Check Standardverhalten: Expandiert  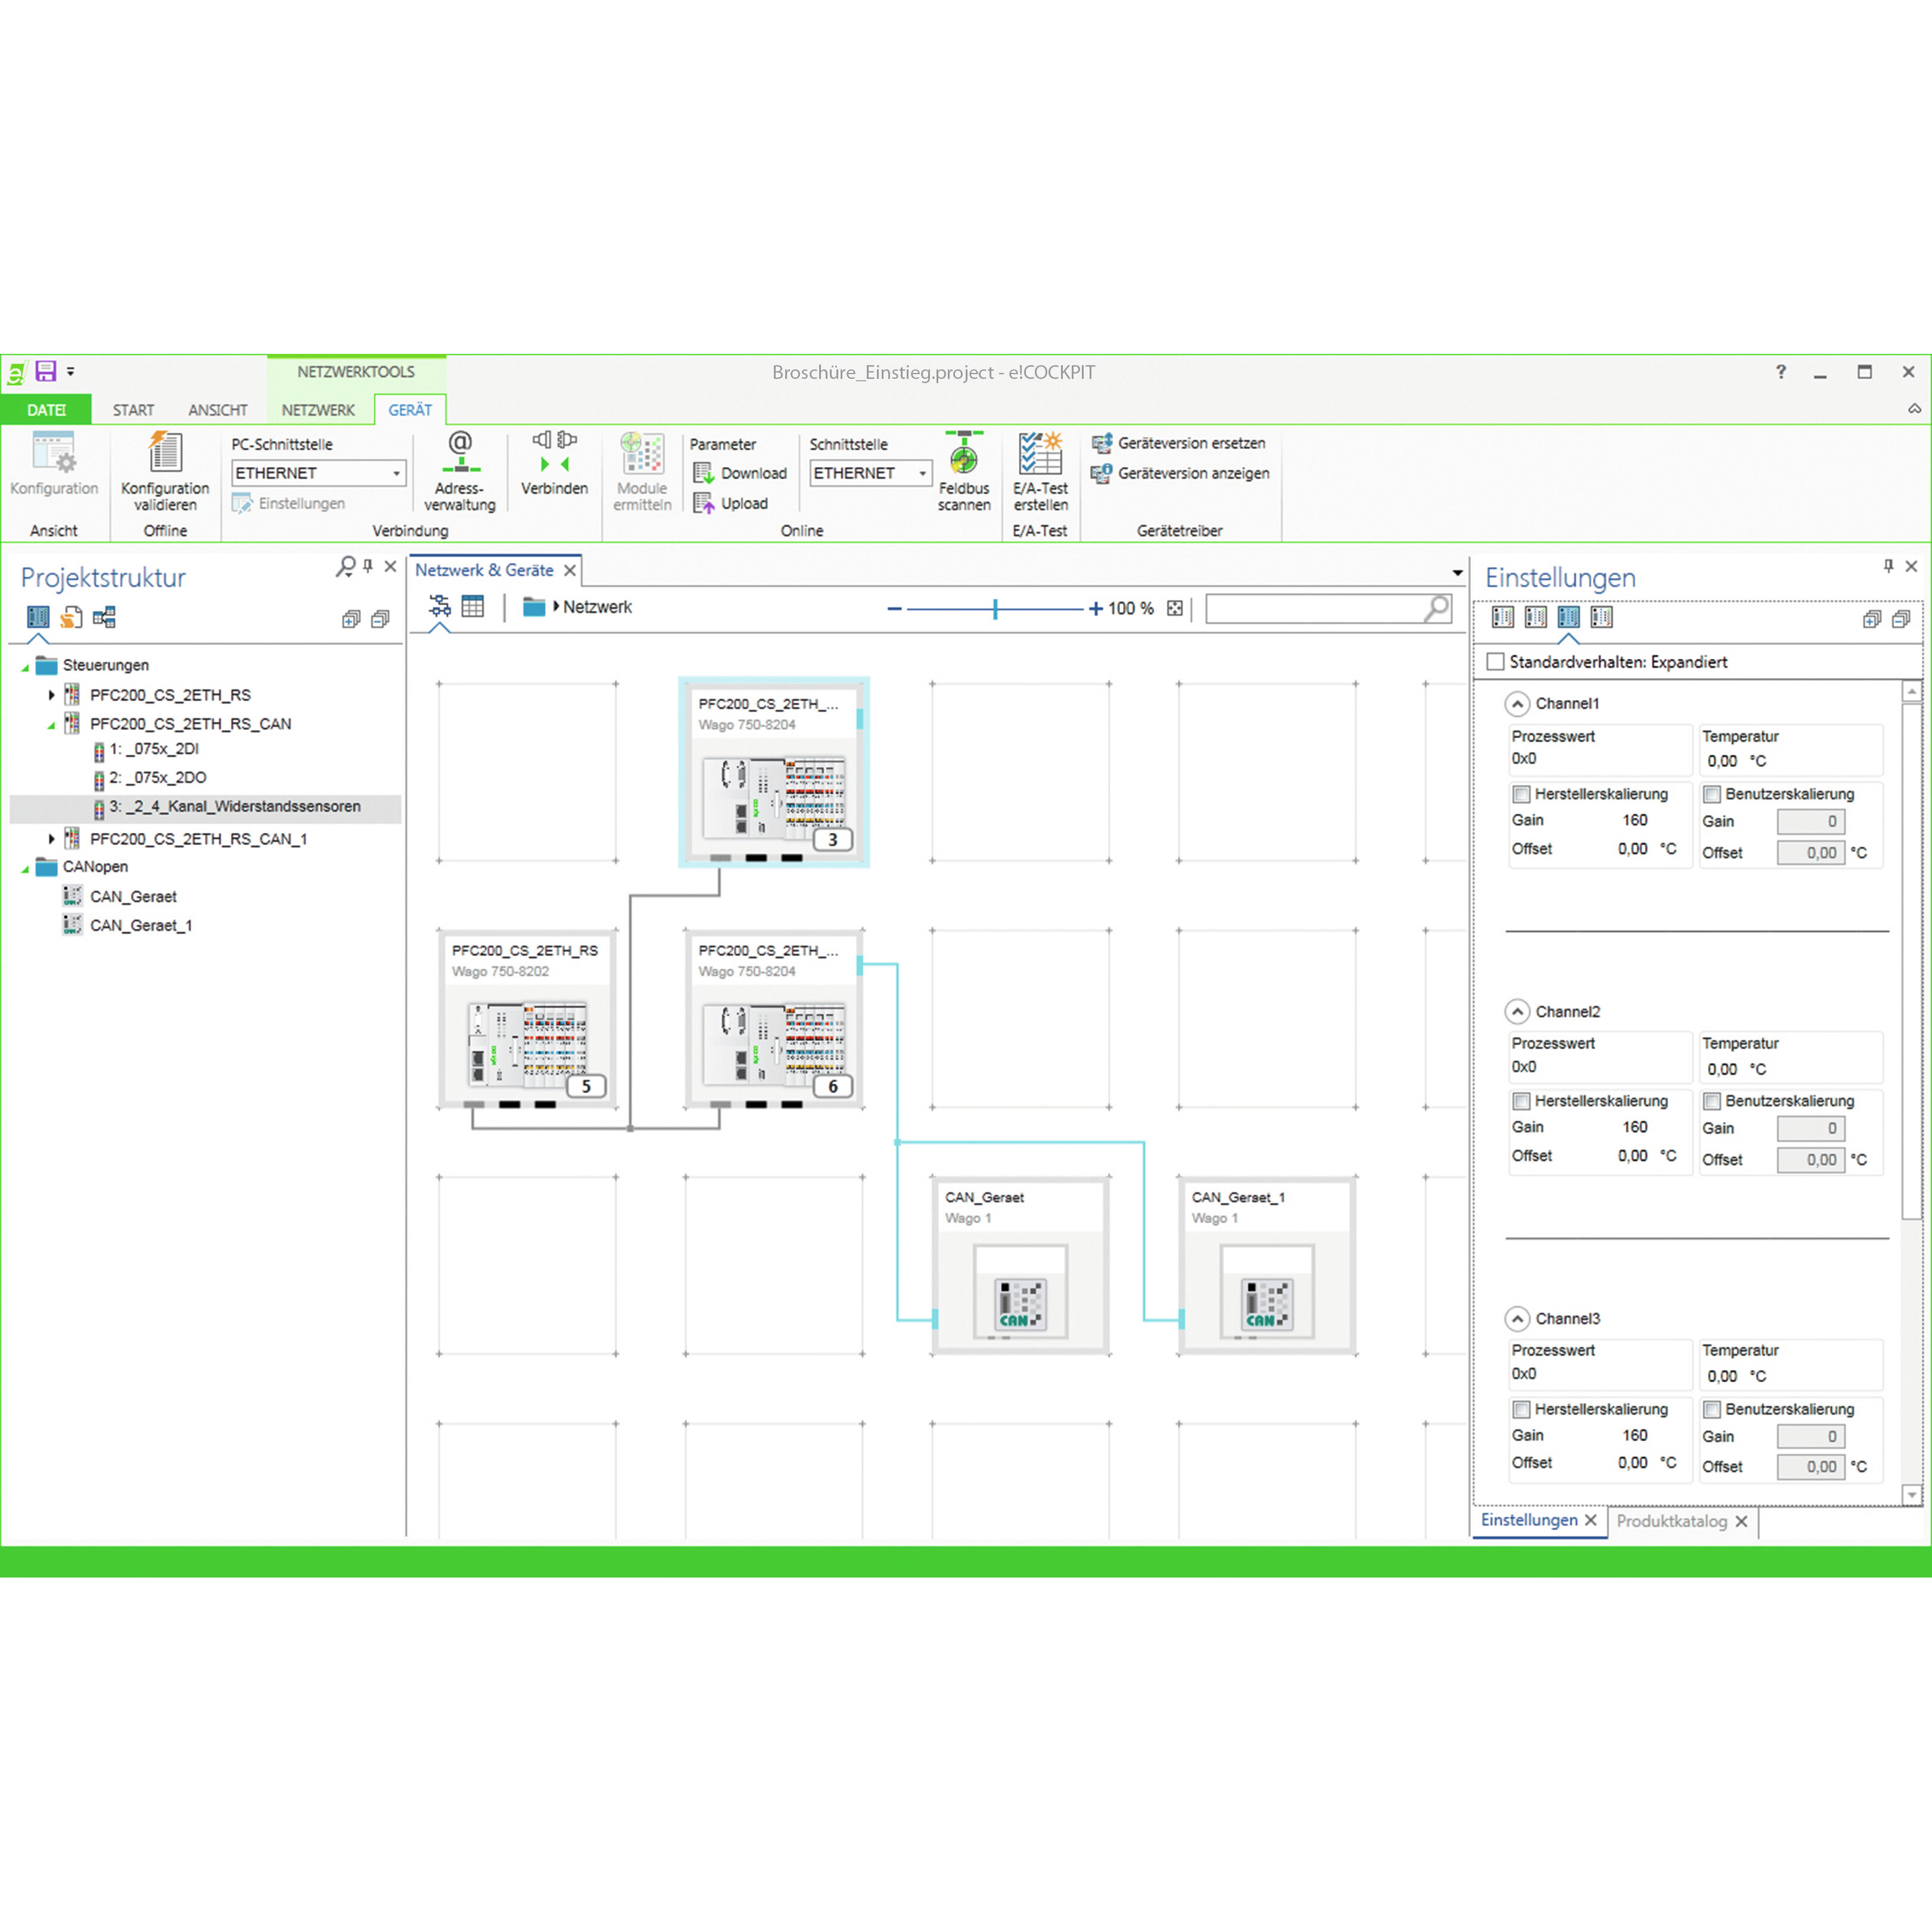click(1495, 661)
